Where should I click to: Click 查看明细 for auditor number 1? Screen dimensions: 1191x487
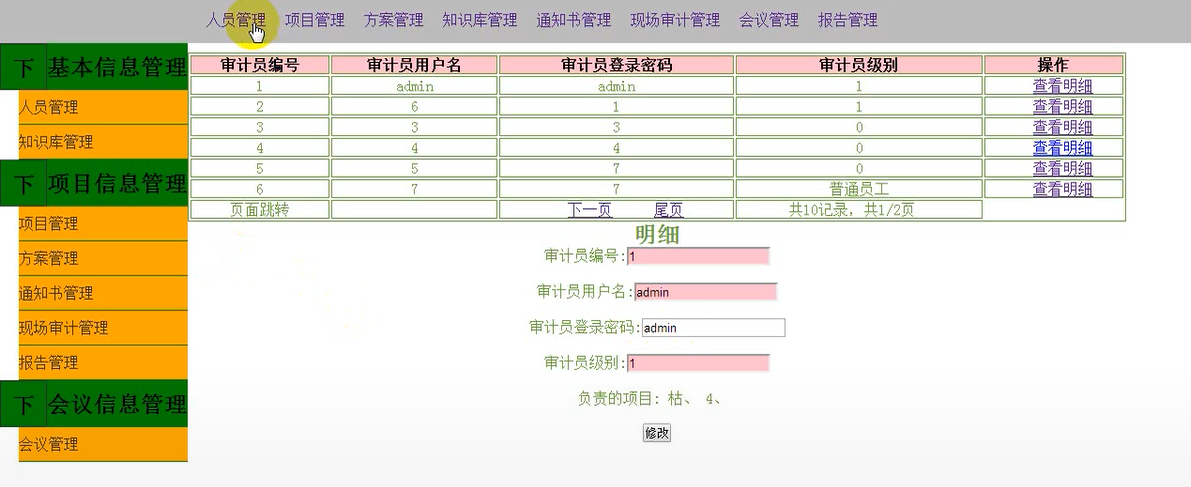tap(1063, 86)
